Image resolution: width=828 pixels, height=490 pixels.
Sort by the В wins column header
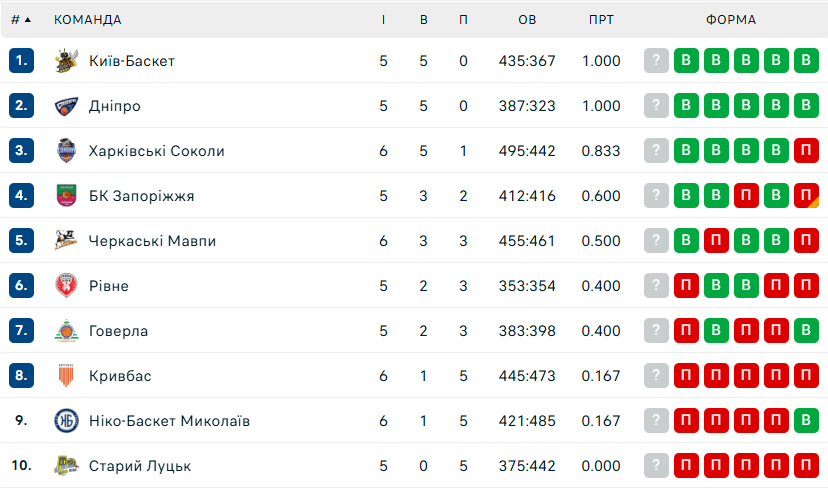(x=424, y=20)
